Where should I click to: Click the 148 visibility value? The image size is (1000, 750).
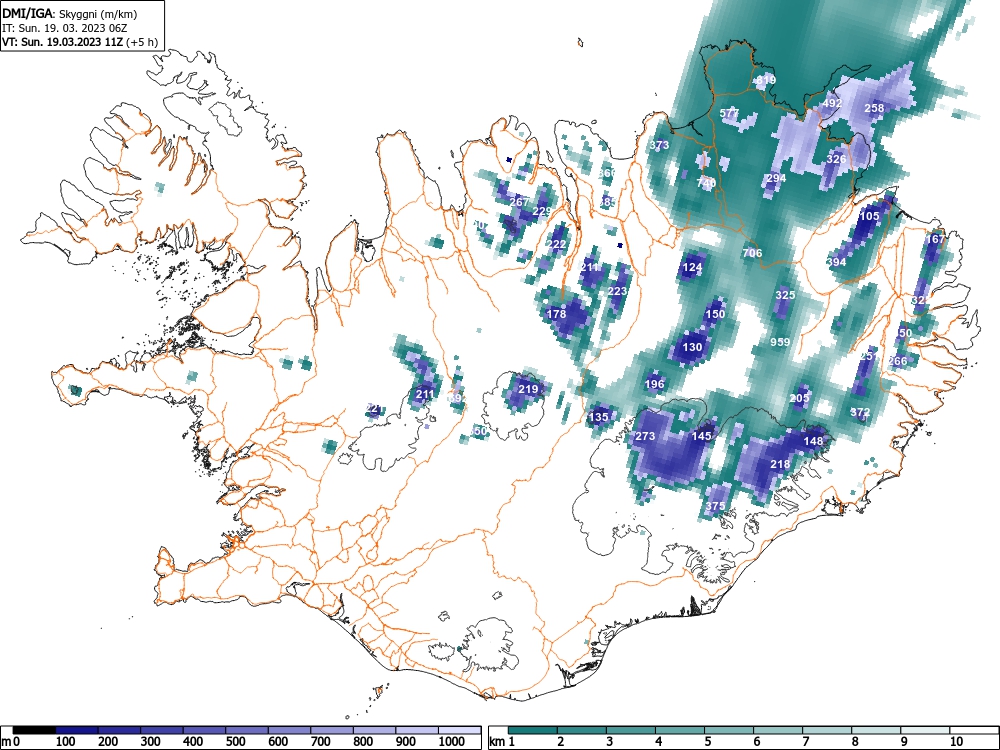tap(814, 441)
